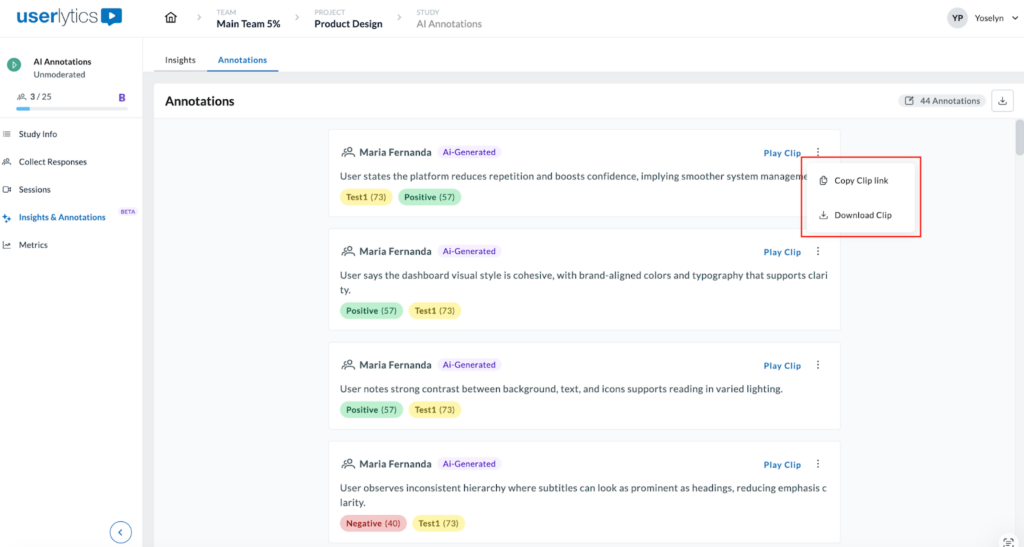The height and width of the screenshot is (547, 1024).
Task: Open three-dot menu on fourth annotation
Action: tap(818, 465)
